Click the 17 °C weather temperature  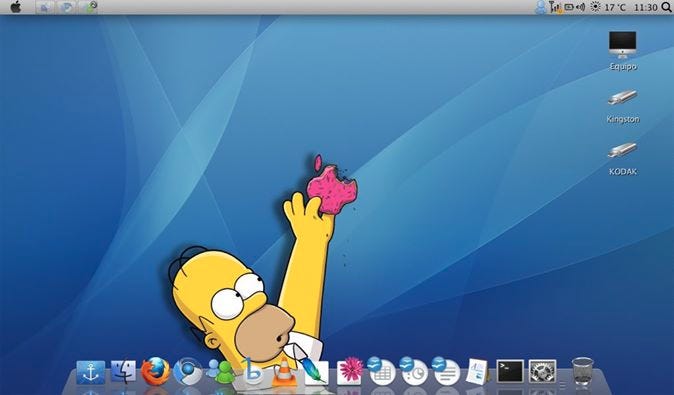coord(615,7)
